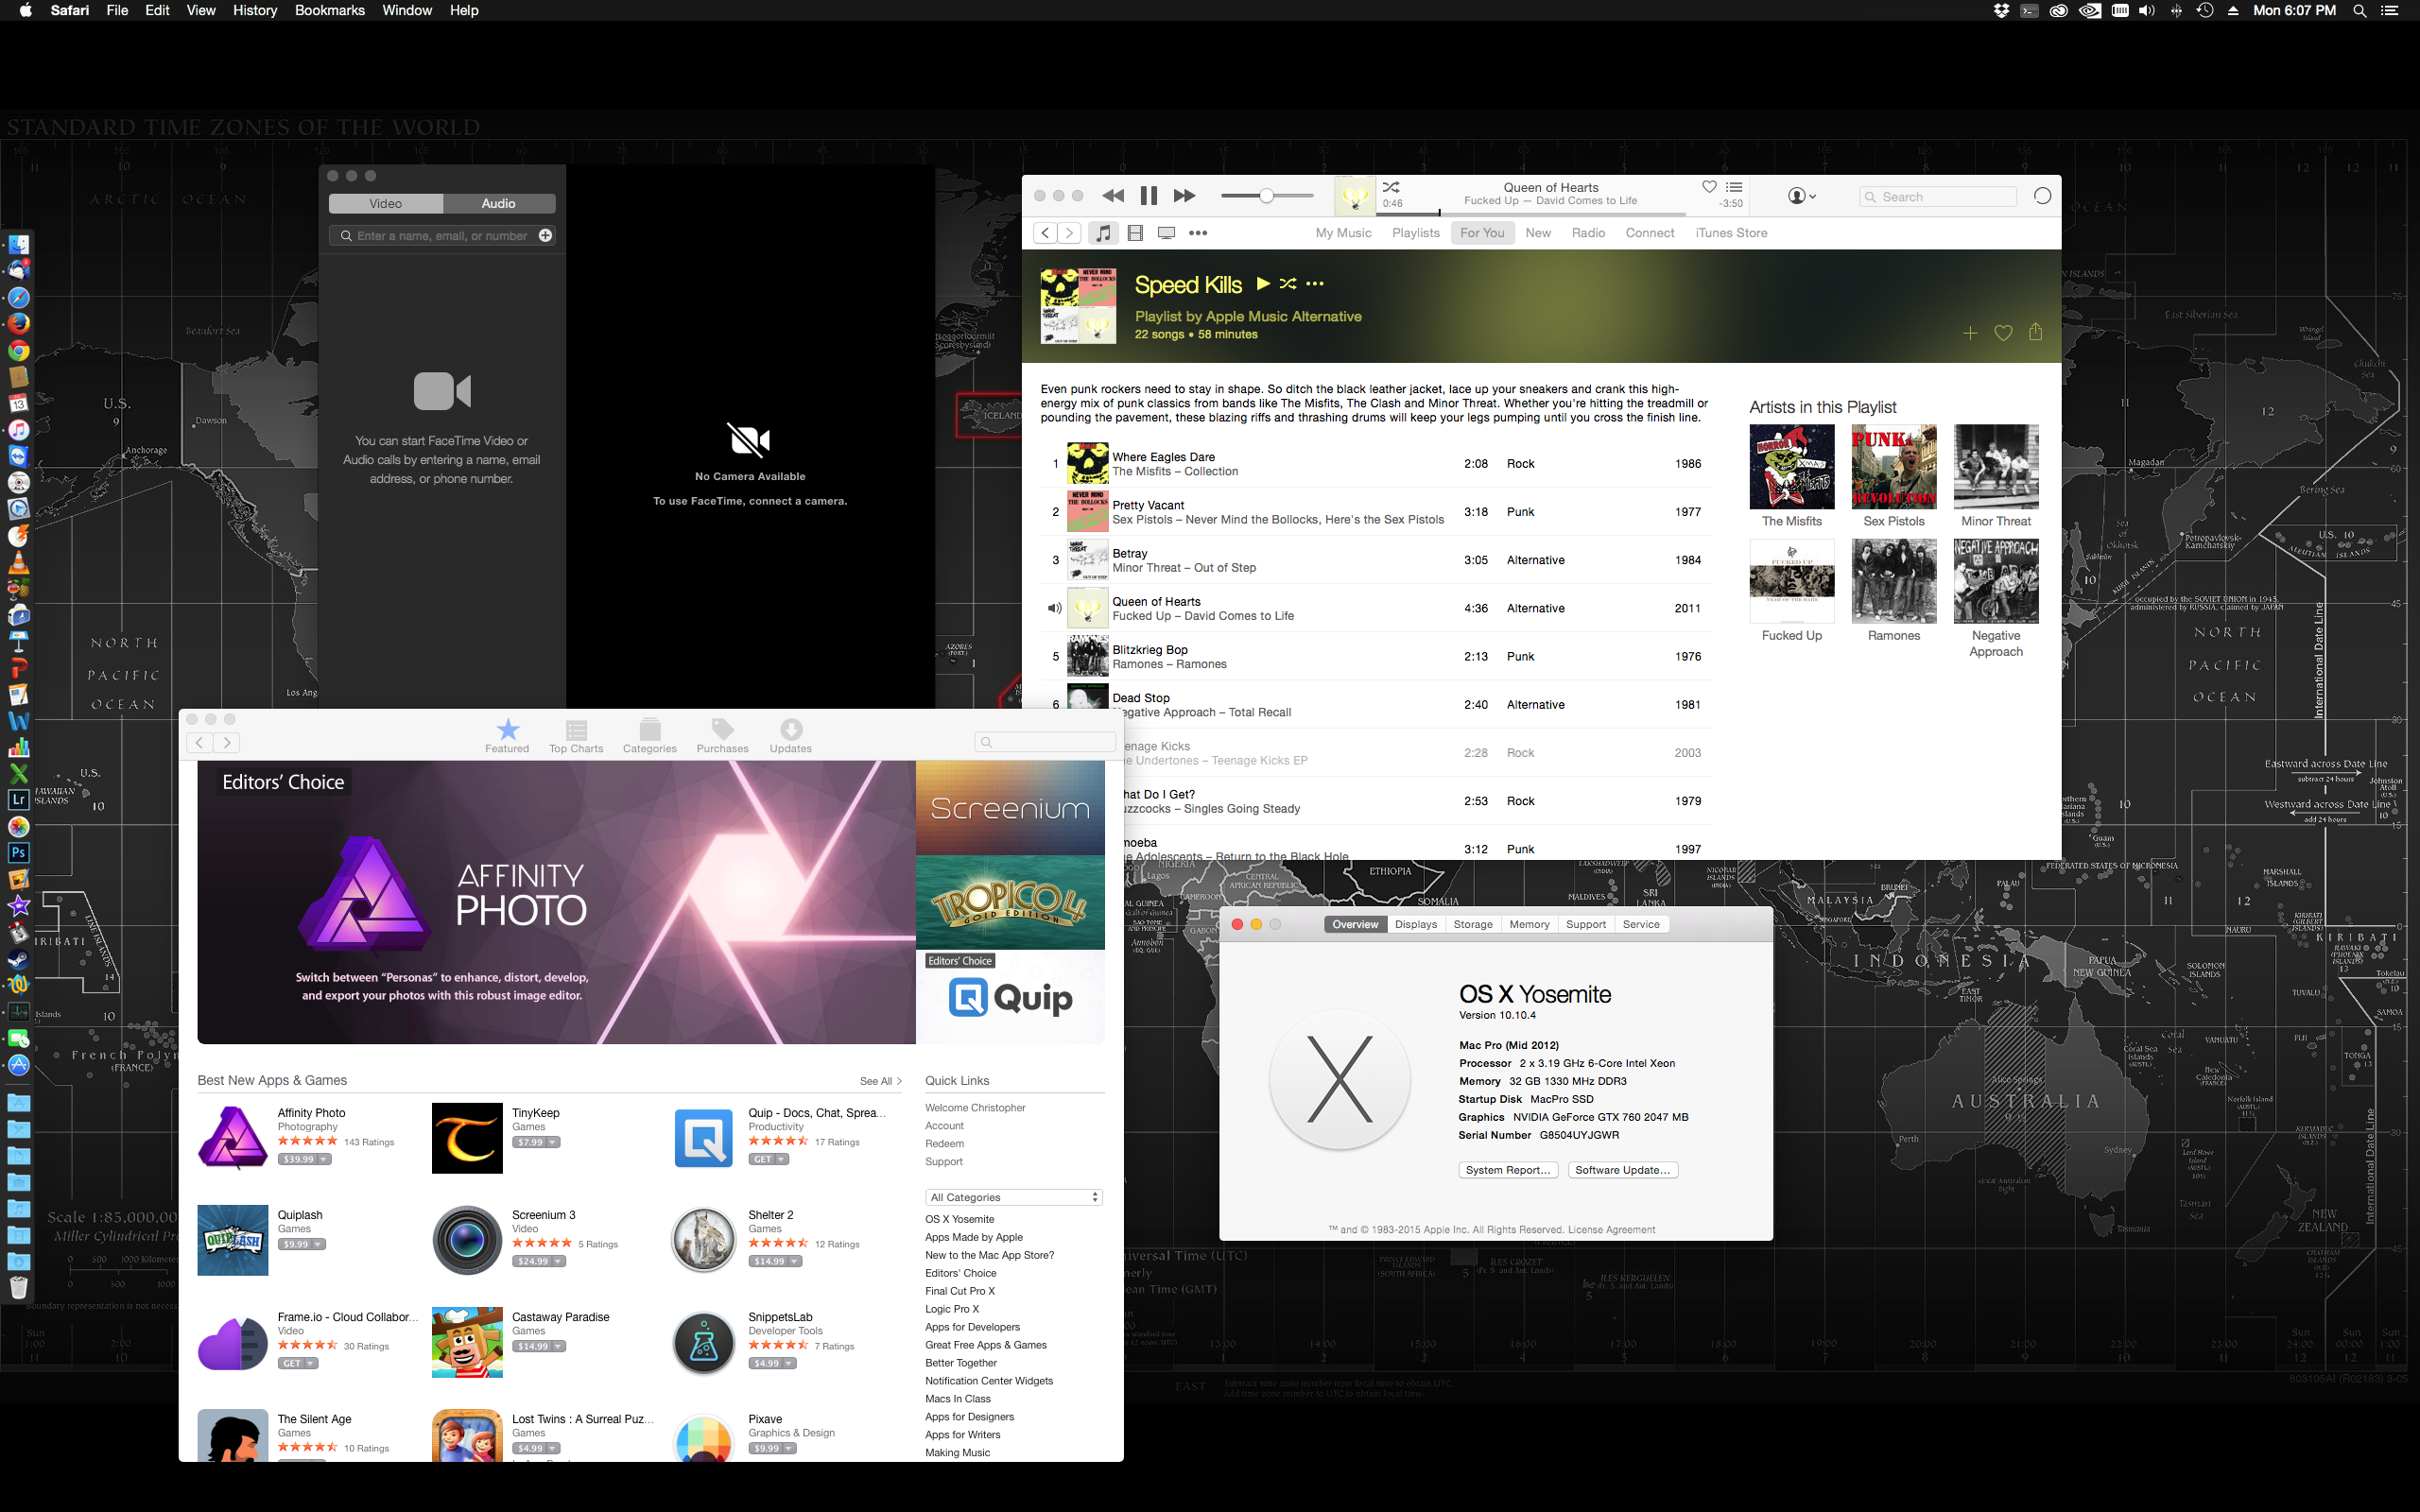Toggle shuffle in the iTunes now-playing display
The image size is (2420, 1512).
(x=1391, y=187)
